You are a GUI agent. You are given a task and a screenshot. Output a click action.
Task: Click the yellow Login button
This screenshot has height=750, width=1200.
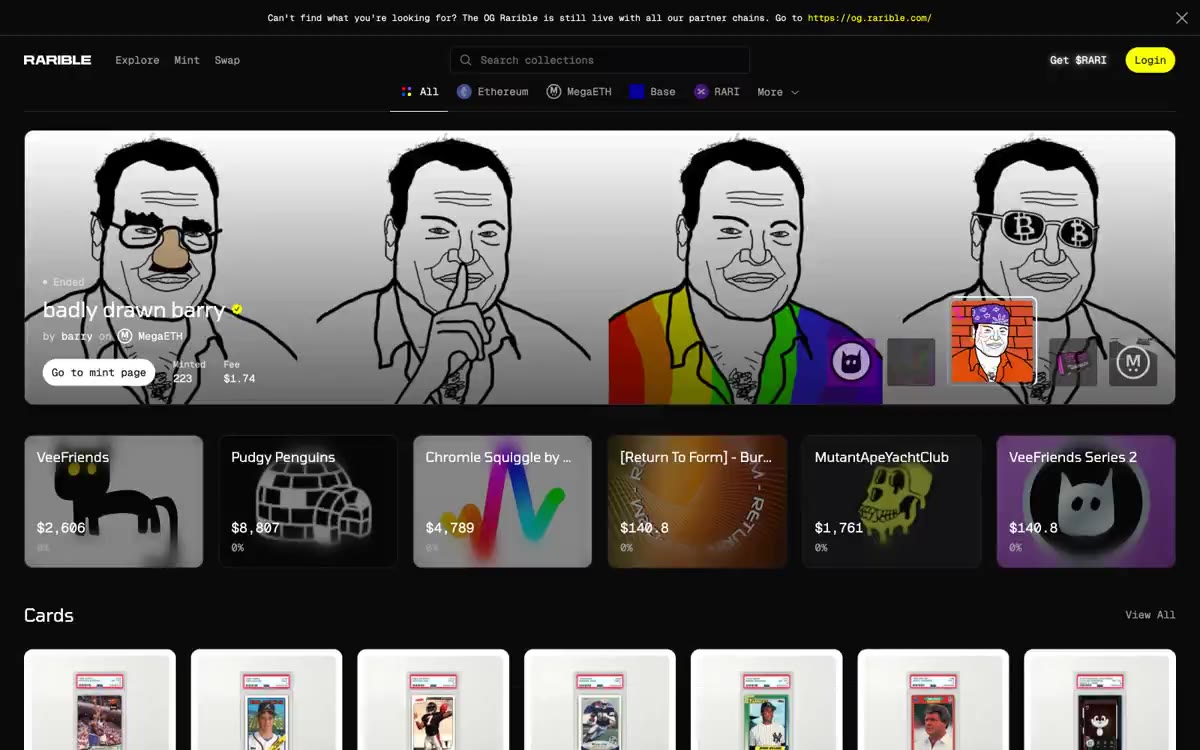(x=1150, y=60)
